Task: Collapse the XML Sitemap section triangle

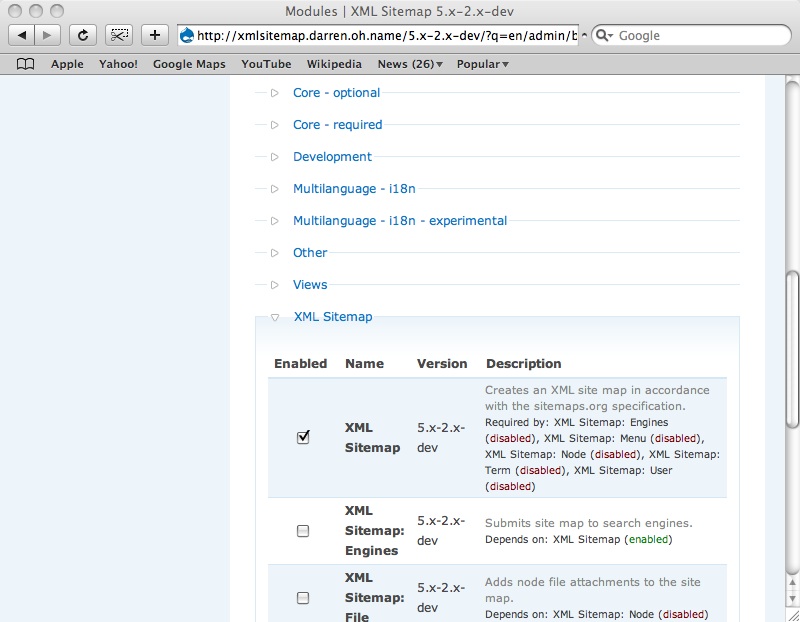Action: [x=275, y=317]
